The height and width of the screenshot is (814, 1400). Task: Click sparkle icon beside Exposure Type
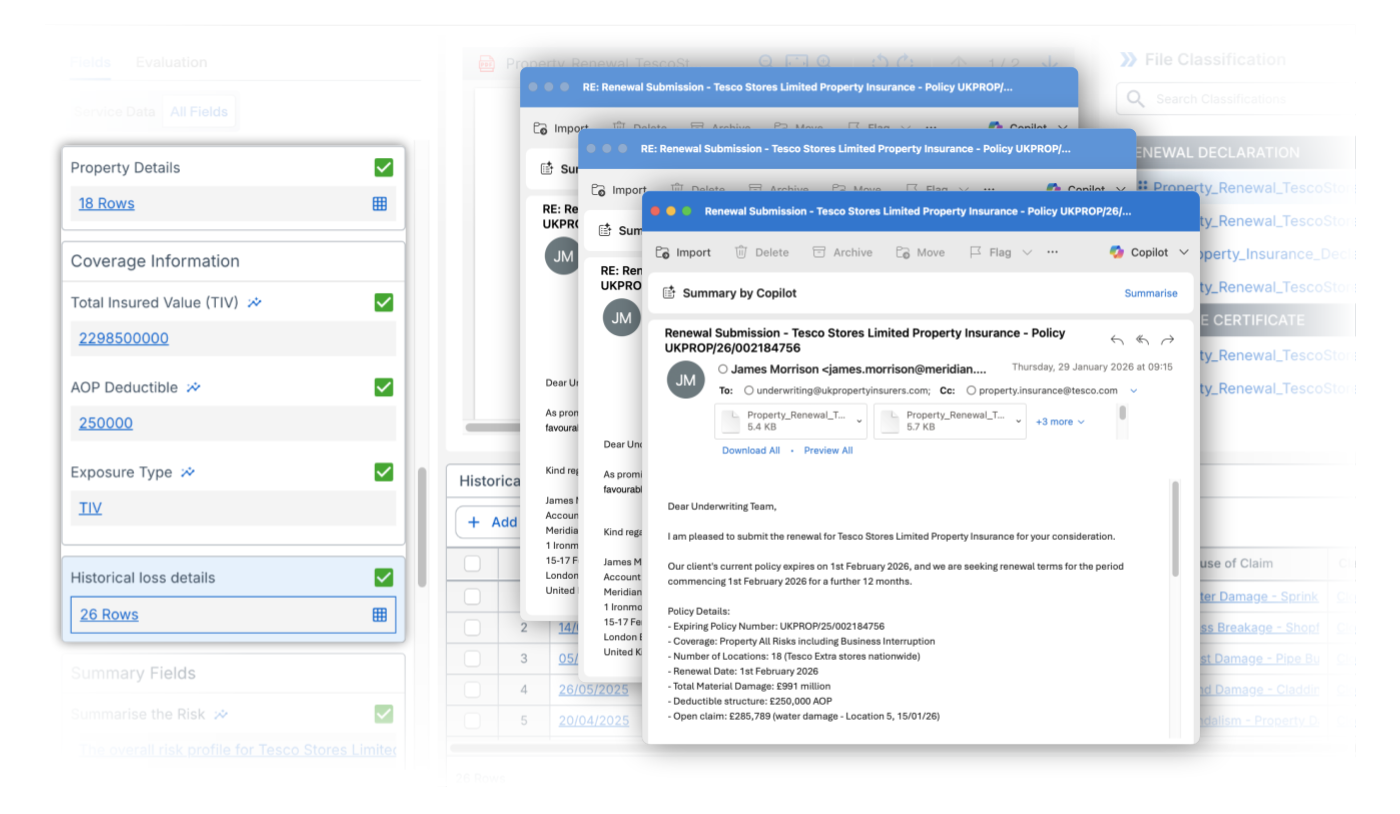(x=188, y=472)
